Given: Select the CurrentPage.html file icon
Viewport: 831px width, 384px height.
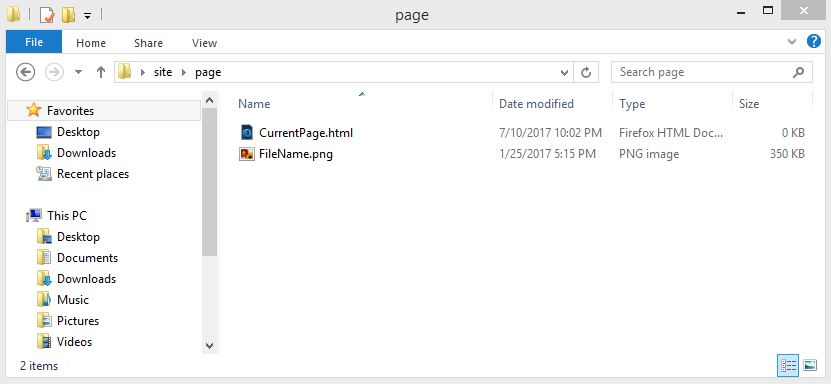Looking at the screenshot, I should pos(247,132).
